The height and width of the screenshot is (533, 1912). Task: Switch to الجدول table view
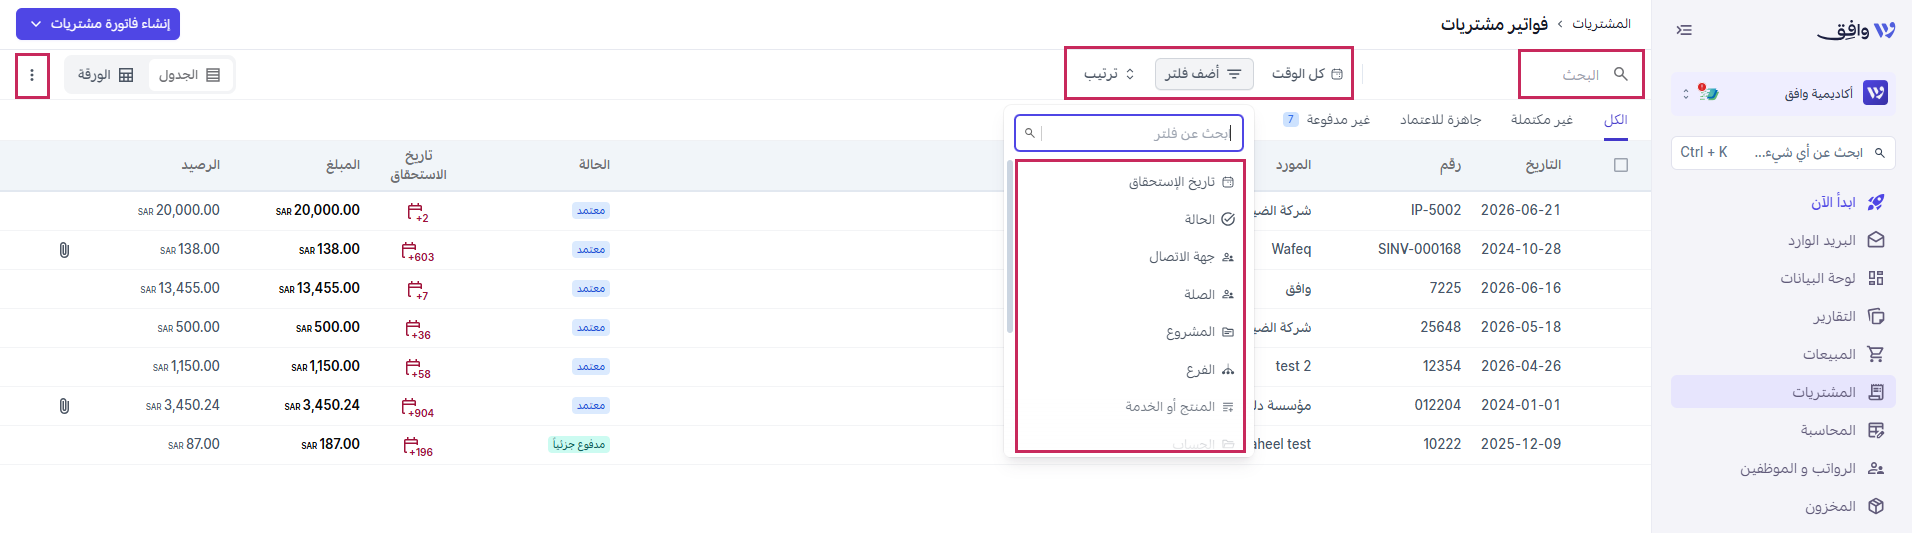tap(190, 75)
